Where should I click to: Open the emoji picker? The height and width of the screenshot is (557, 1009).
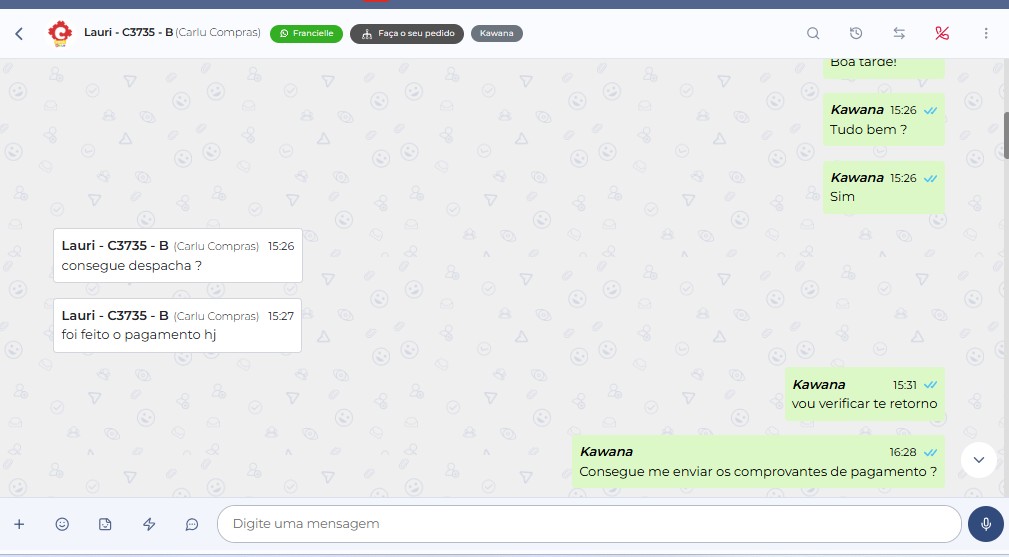tap(62, 524)
